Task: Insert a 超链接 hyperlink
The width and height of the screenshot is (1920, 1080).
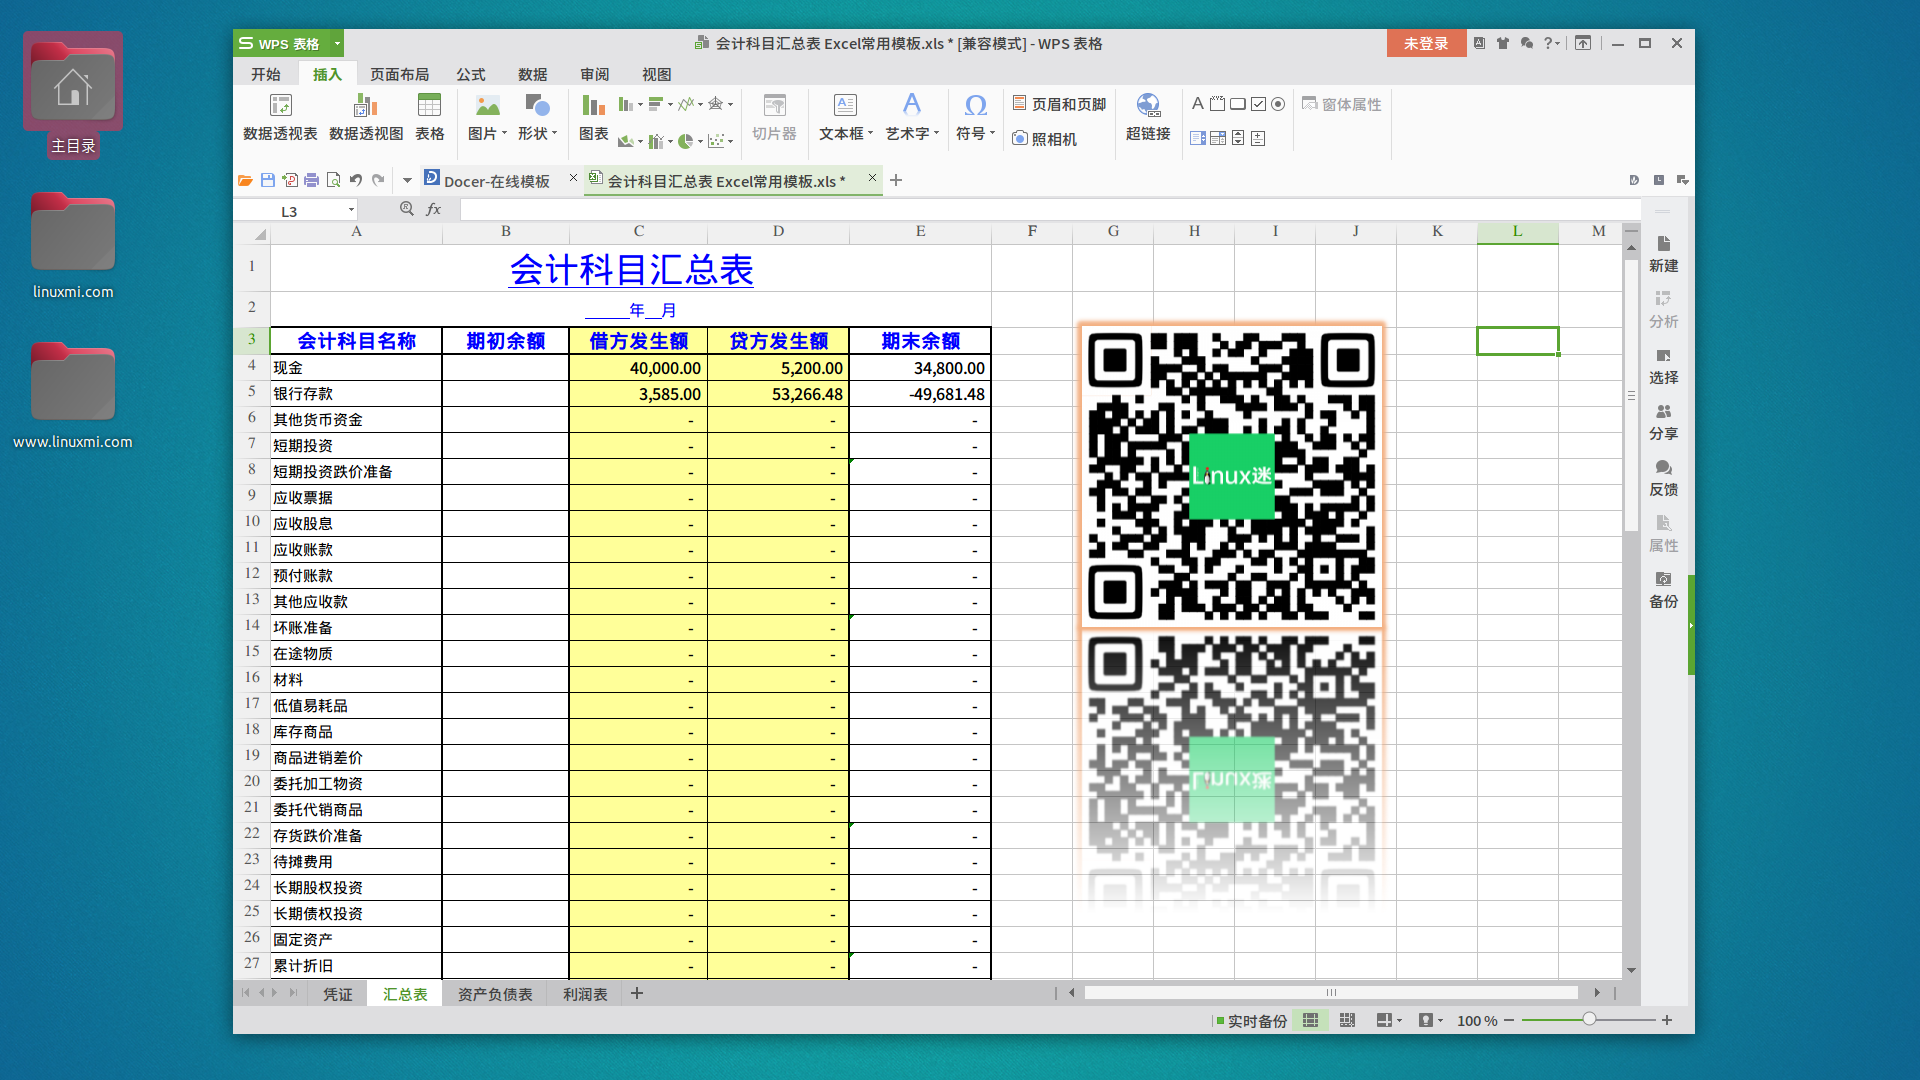Action: tap(1148, 117)
